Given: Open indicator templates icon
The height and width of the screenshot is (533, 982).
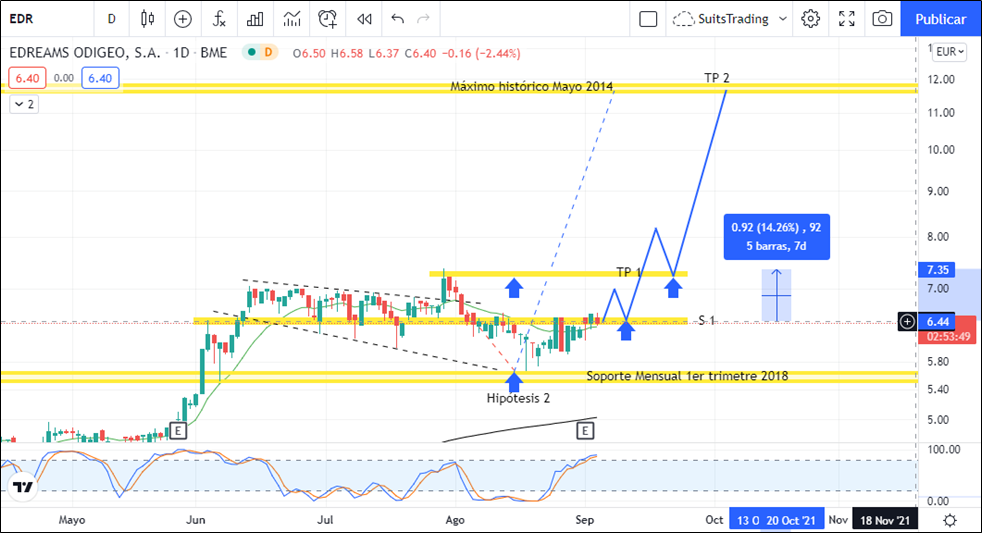Looking at the screenshot, I should point(292,18).
